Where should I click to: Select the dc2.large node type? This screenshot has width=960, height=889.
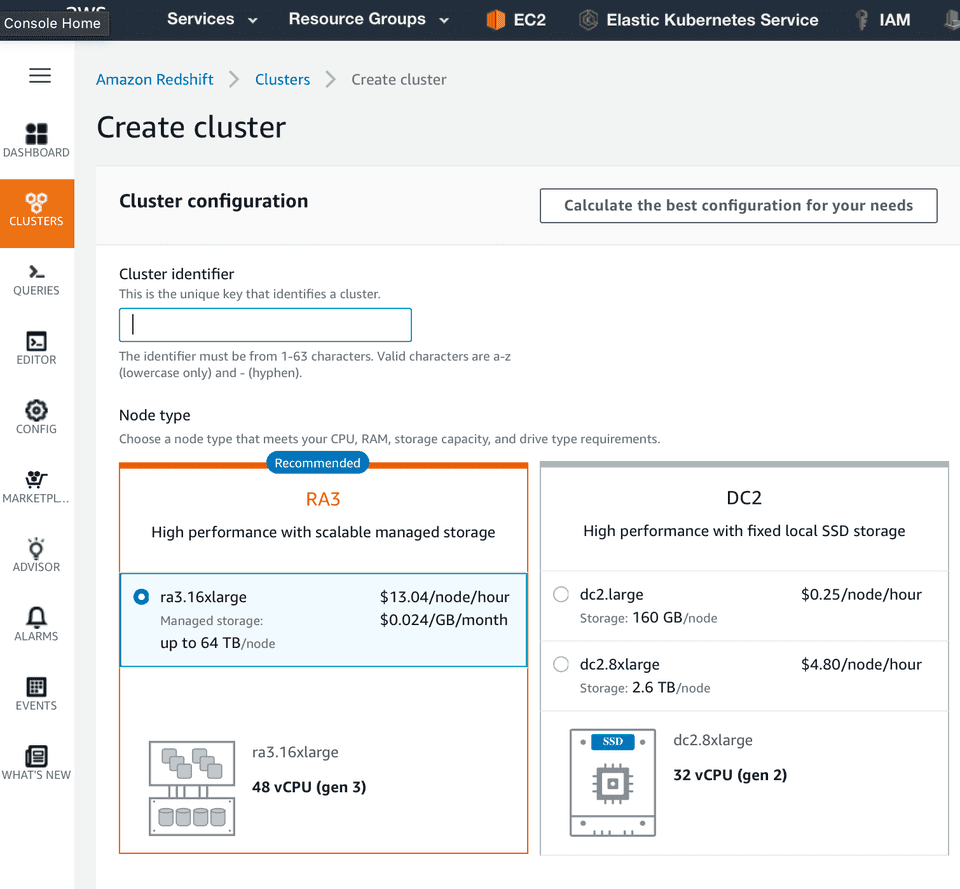pyautogui.click(x=561, y=594)
